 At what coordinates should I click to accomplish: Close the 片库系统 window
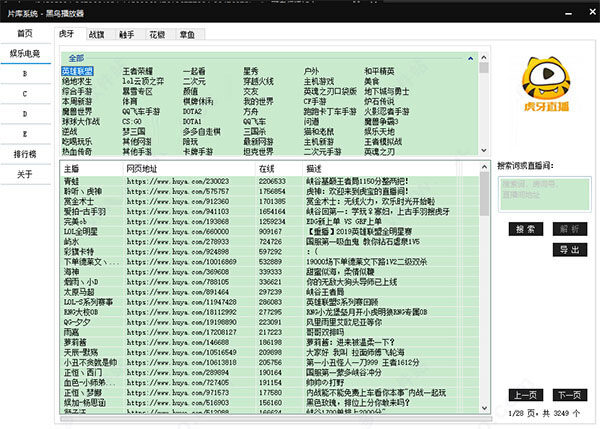[x=592, y=12]
